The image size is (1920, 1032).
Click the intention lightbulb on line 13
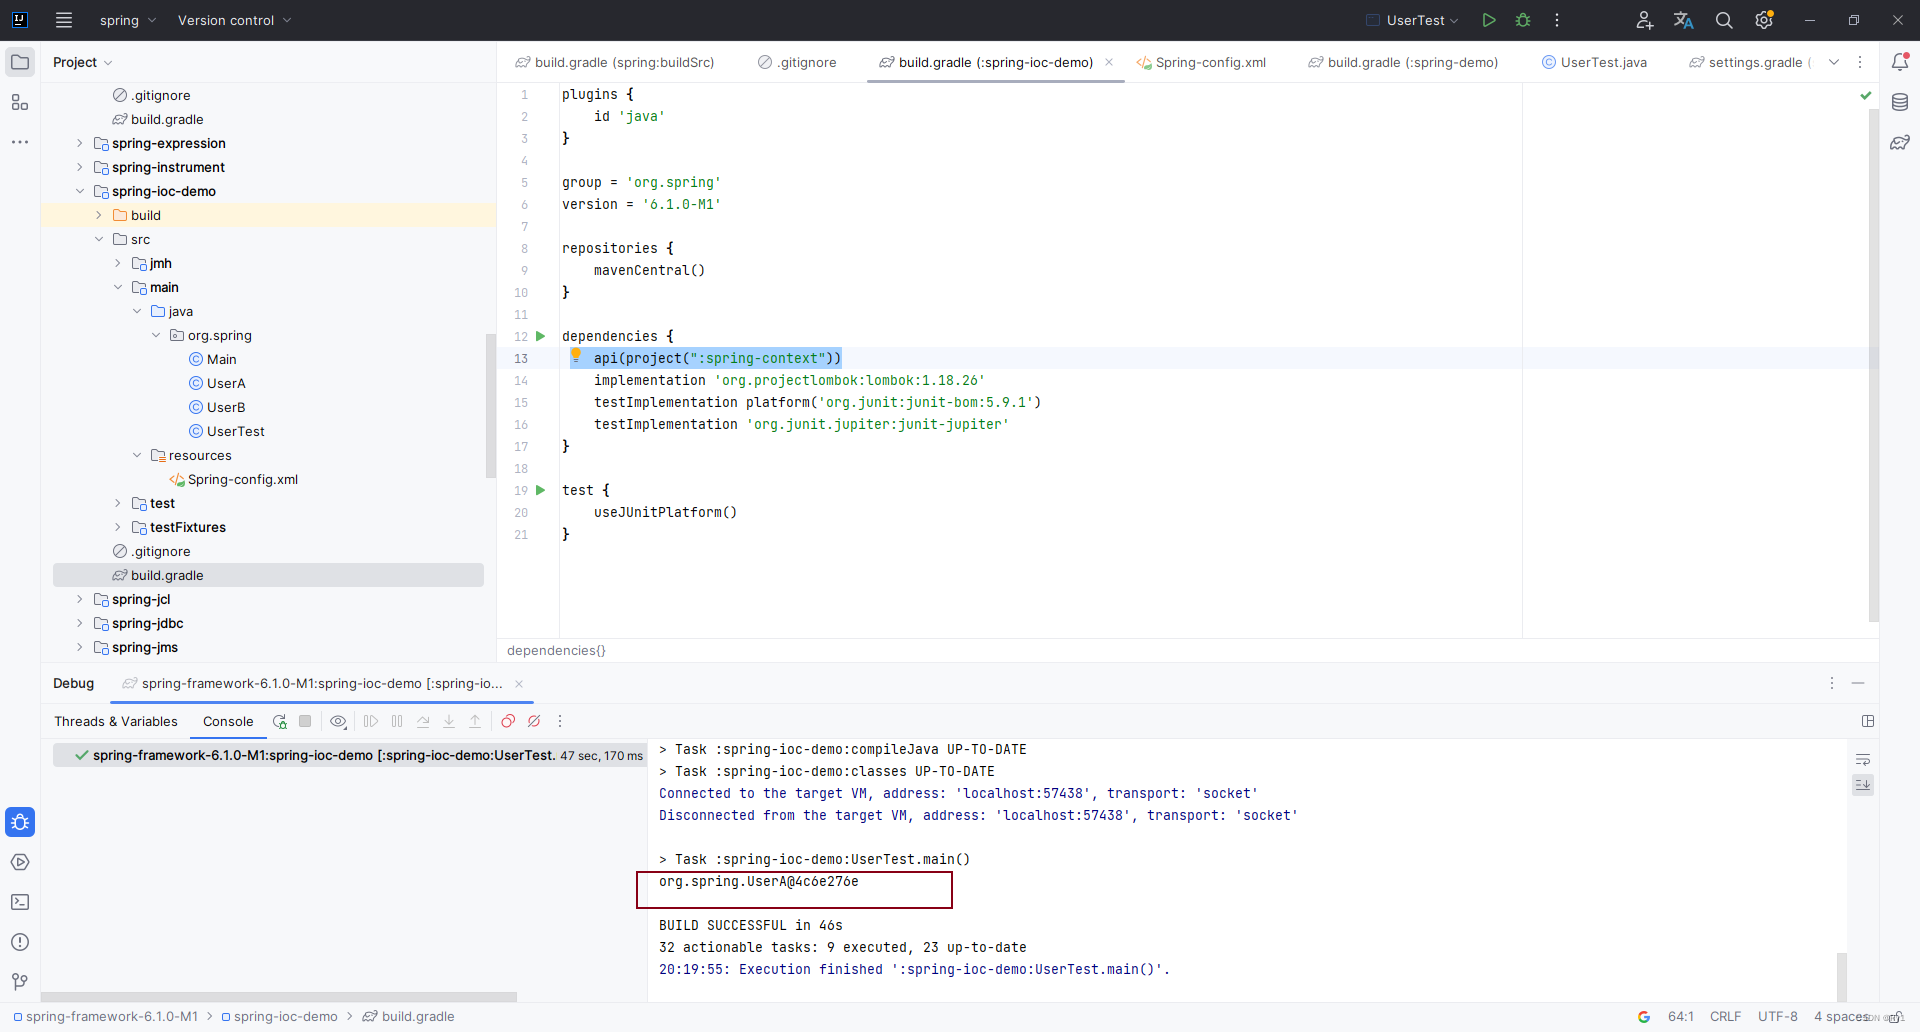(576, 355)
